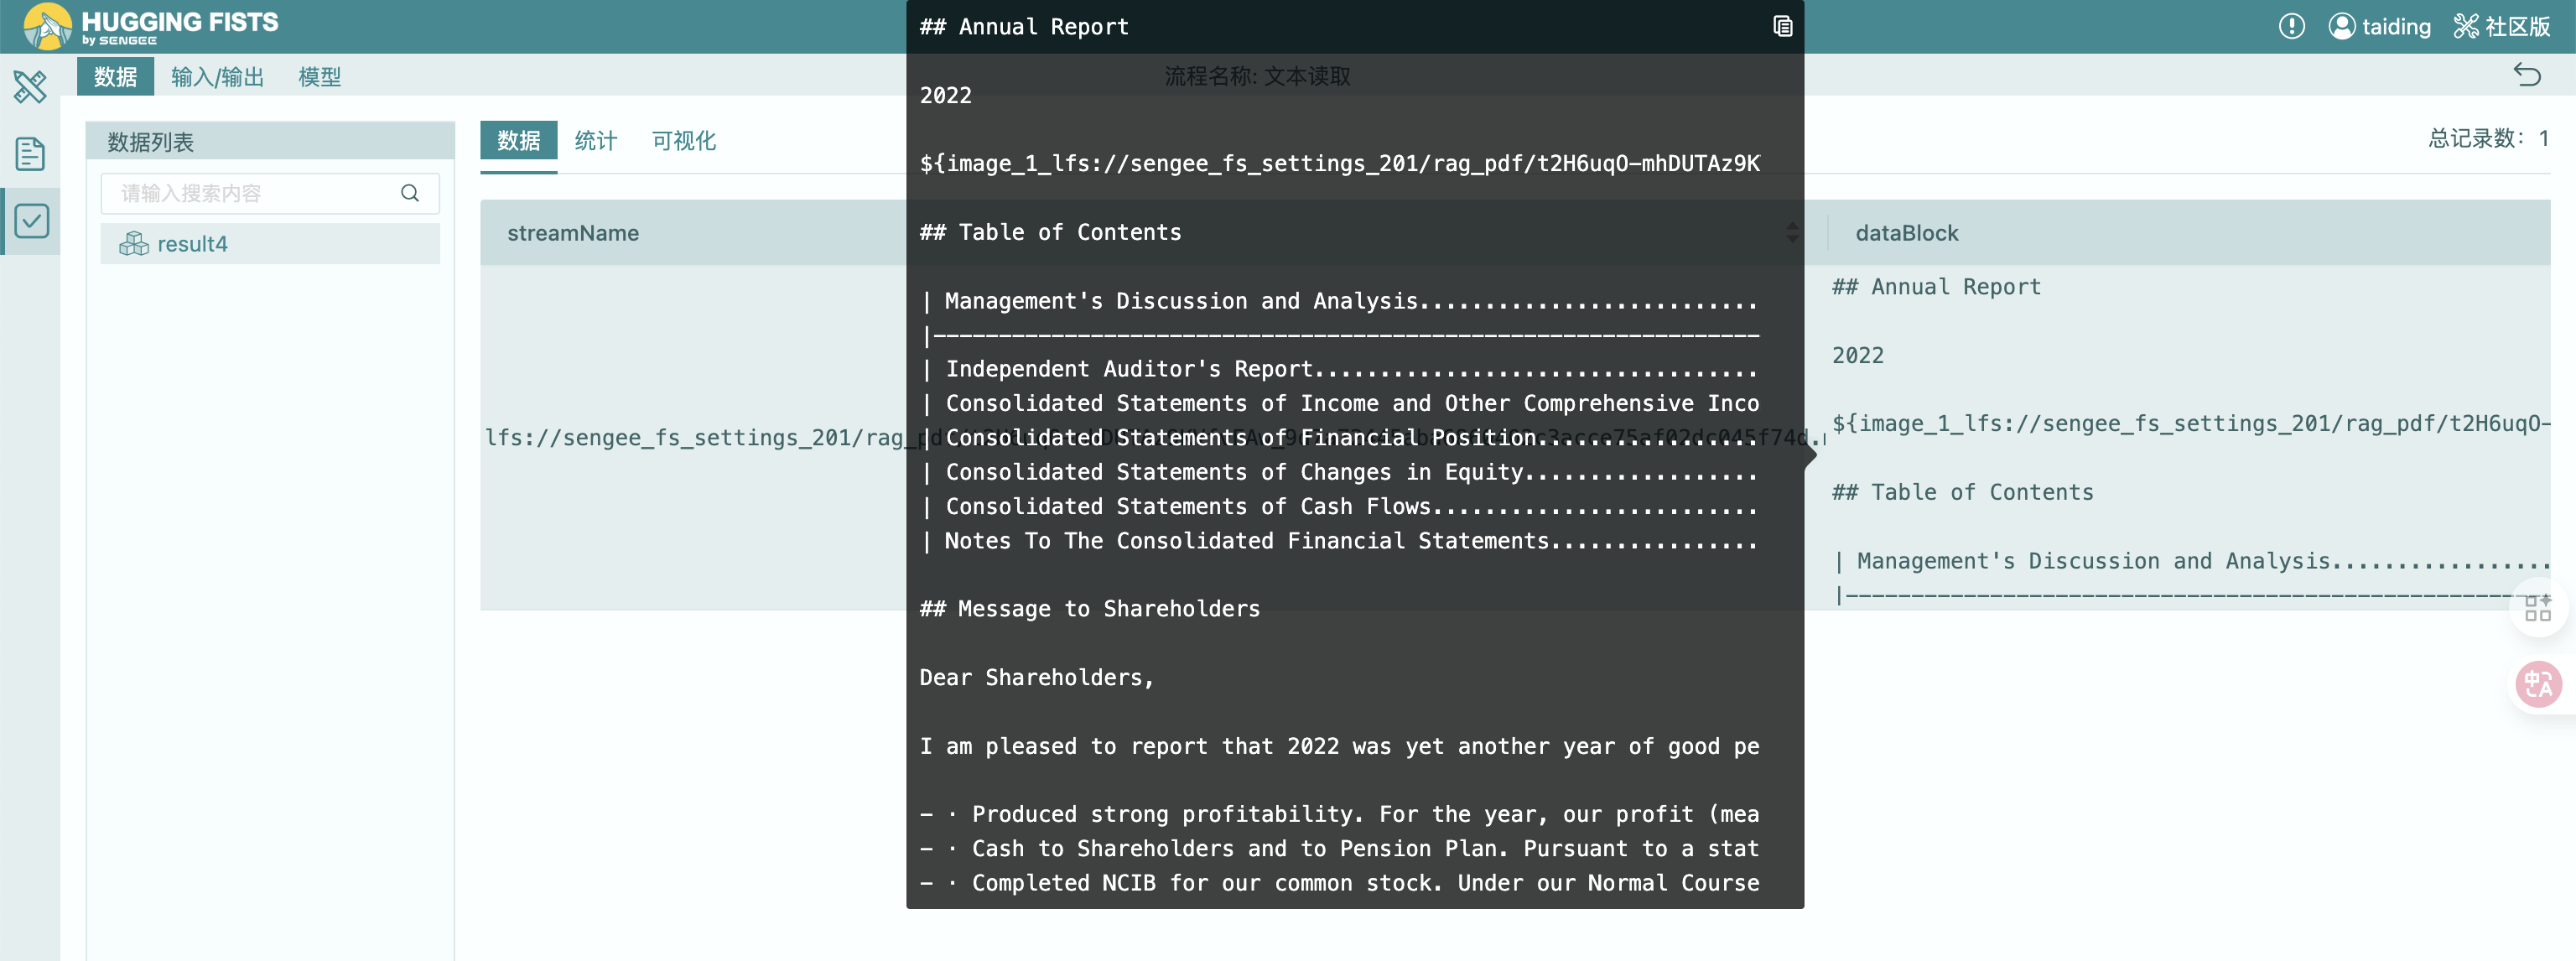Viewport: 2576px width, 961px height.
Task: Click the search magnifier icon
Action: click(x=410, y=193)
